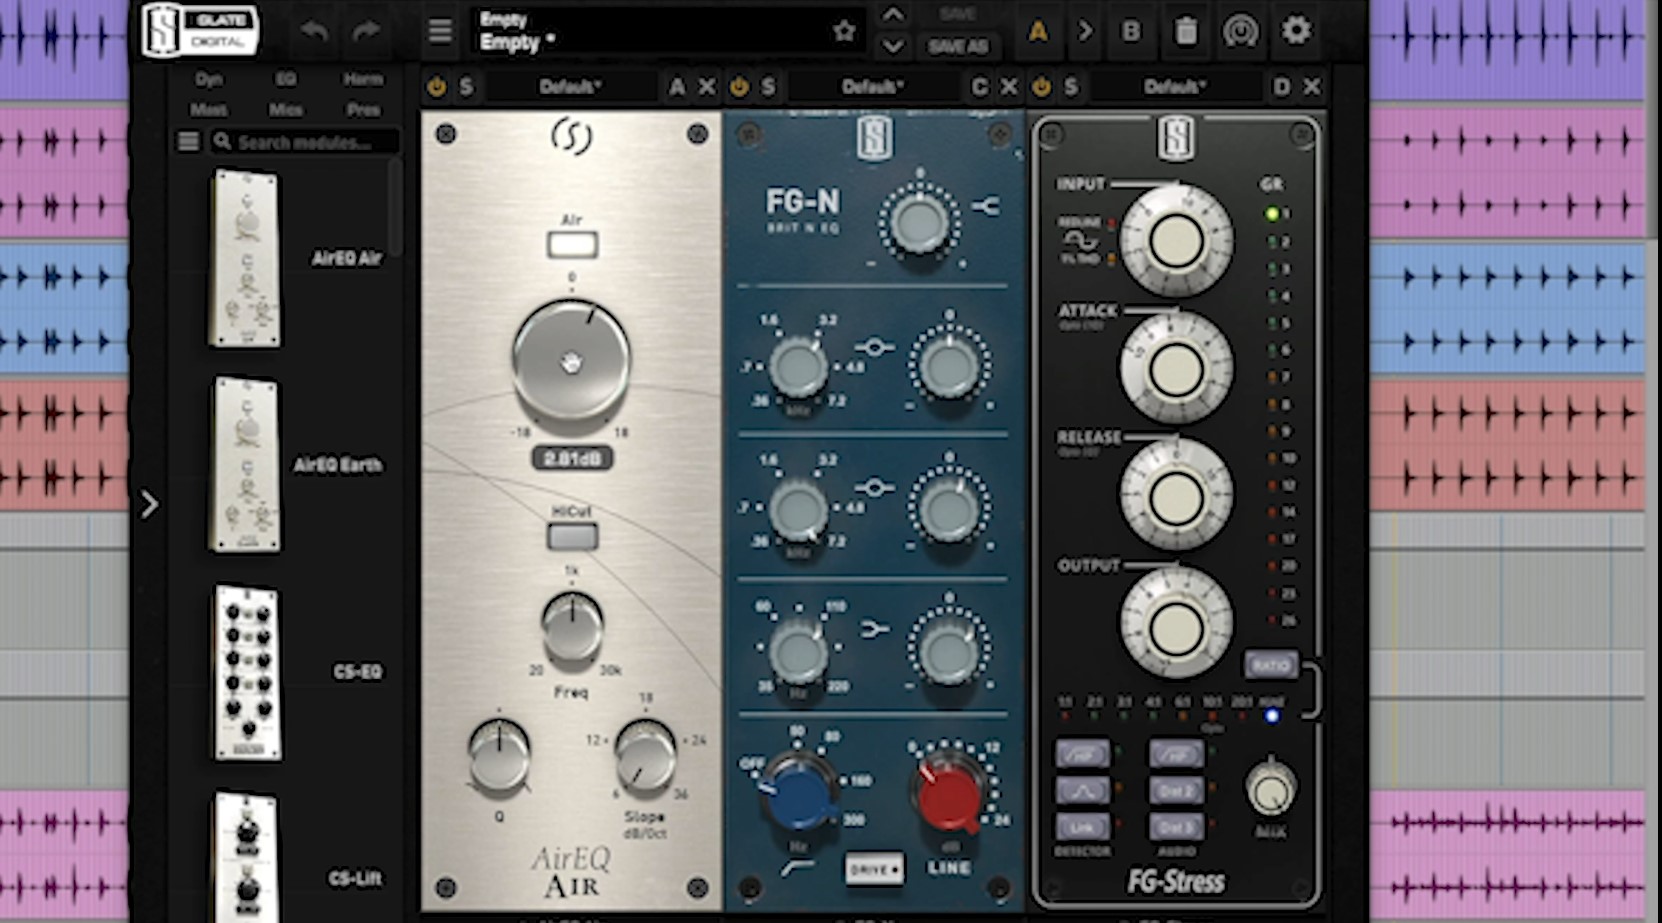Screen dimensions: 1662x923
Task: Click the FG-N high shelf gain knob
Action: pos(918,224)
